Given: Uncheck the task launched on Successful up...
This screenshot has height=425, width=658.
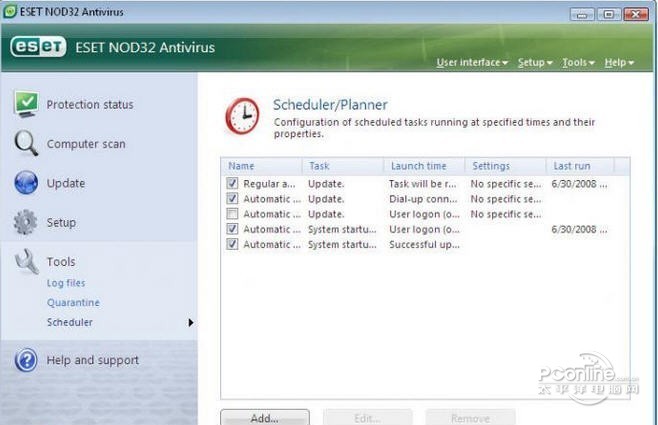Looking at the screenshot, I should click(232, 244).
